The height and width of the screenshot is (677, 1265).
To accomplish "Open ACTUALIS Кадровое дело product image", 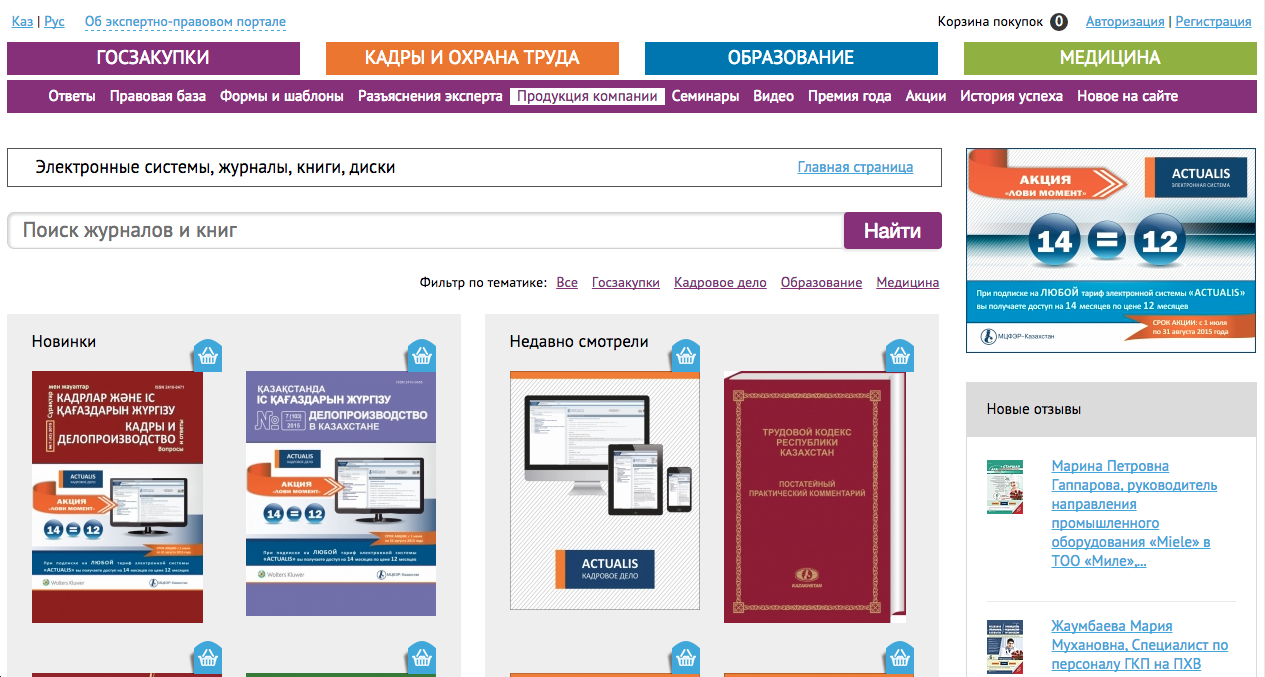I will tap(605, 491).
